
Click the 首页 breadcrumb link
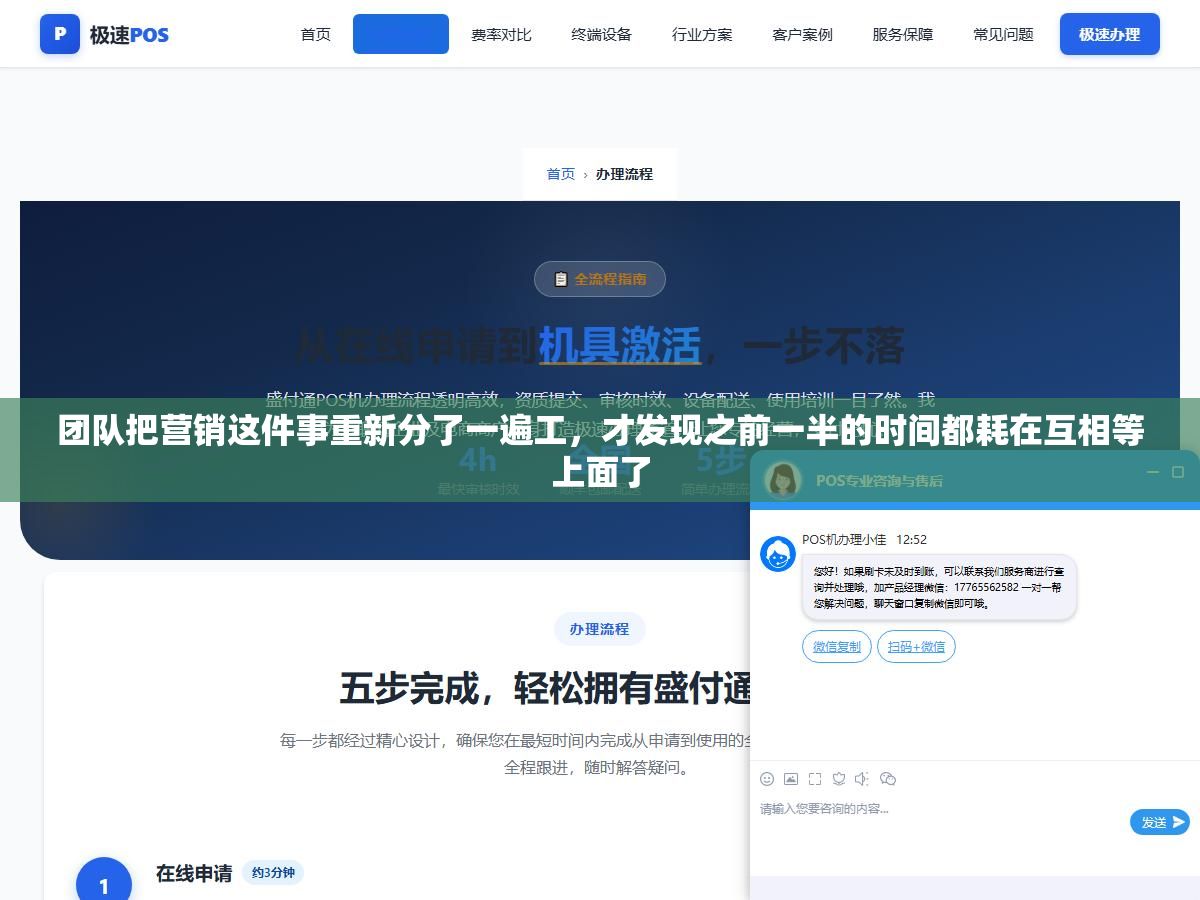coord(561,174)
